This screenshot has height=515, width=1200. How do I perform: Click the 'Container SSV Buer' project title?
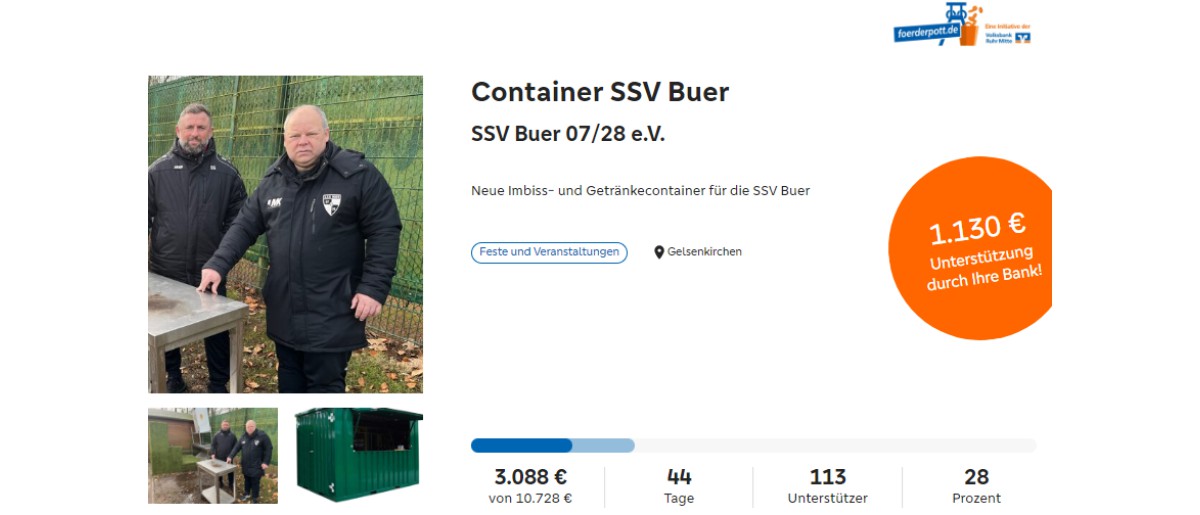point(600,92)
